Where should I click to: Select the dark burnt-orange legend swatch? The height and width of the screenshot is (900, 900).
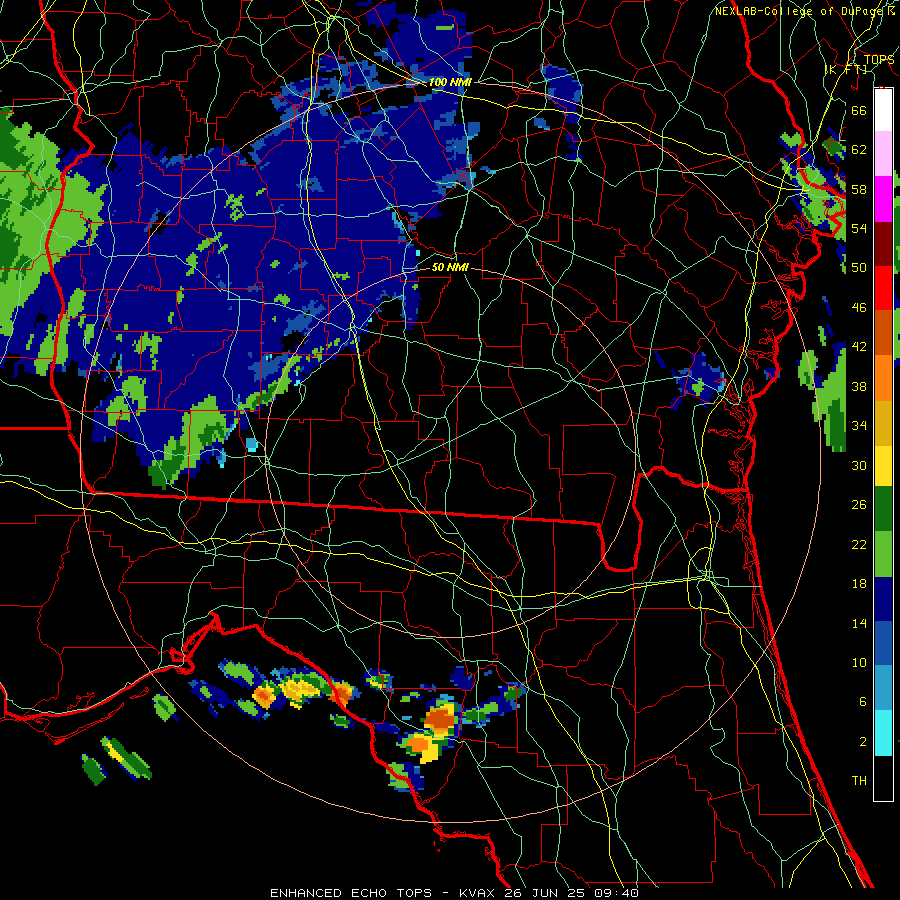click(883, 333)
